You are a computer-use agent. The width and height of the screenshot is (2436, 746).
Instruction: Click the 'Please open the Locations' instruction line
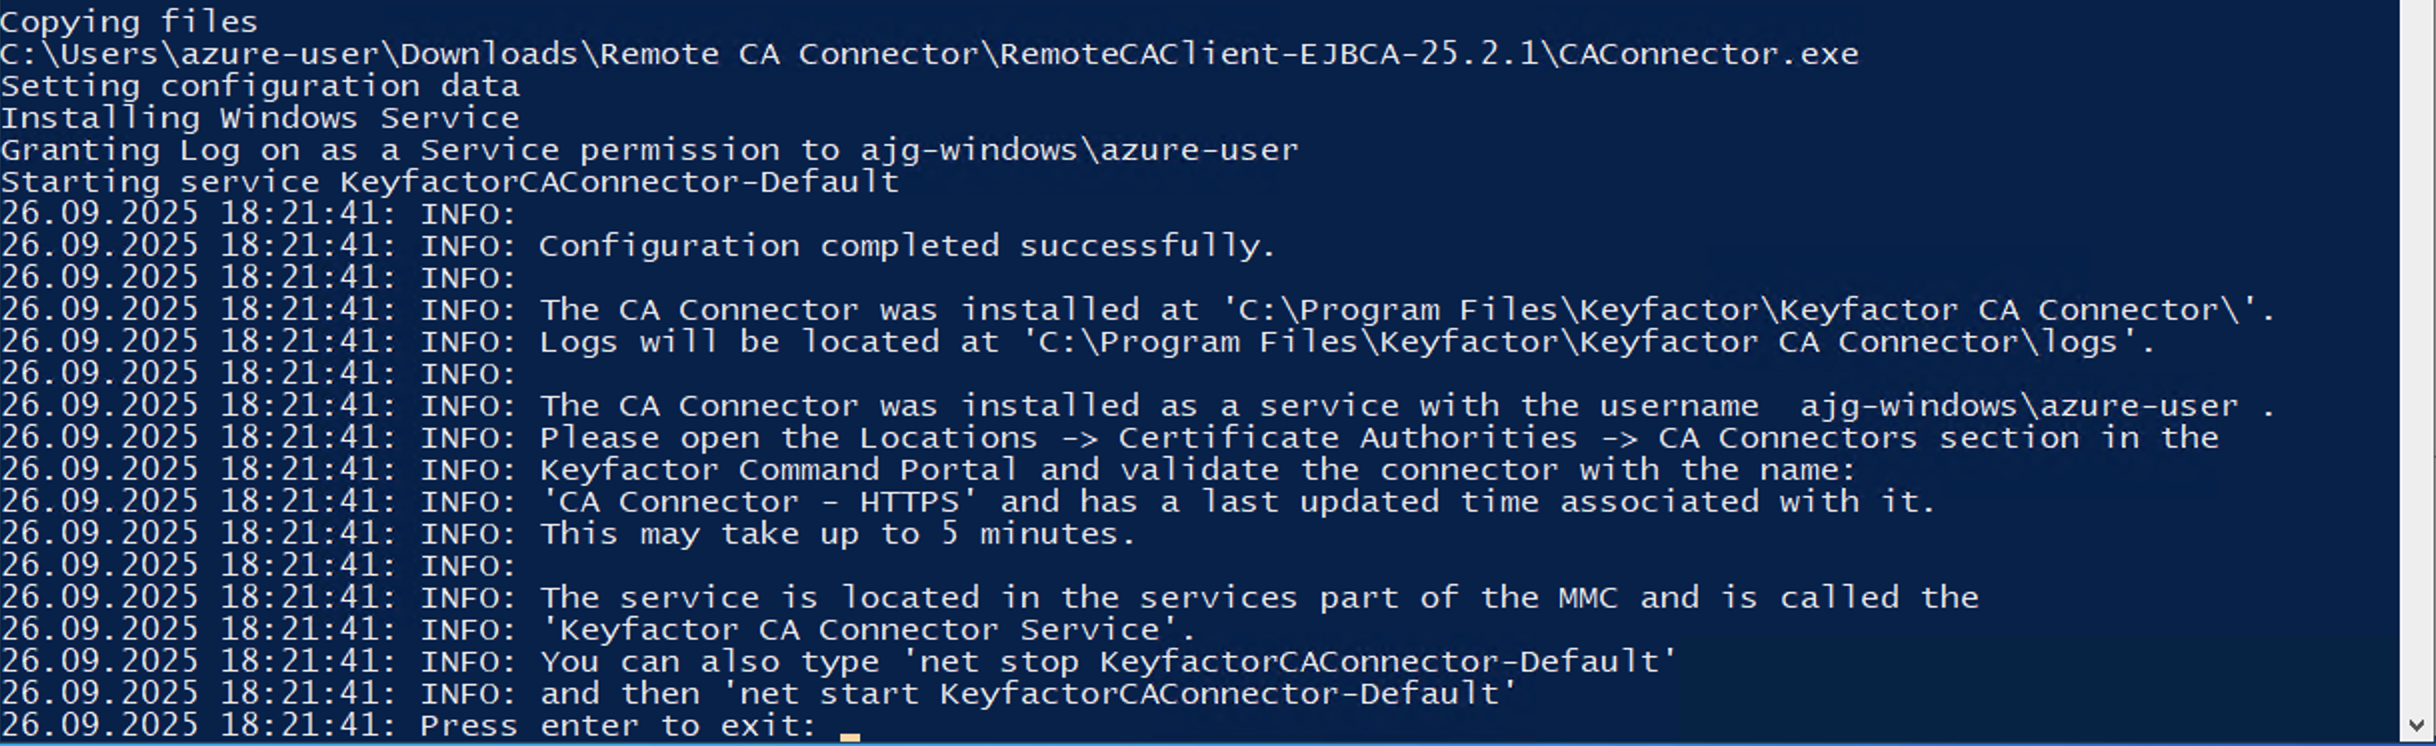pos(1378,438)
